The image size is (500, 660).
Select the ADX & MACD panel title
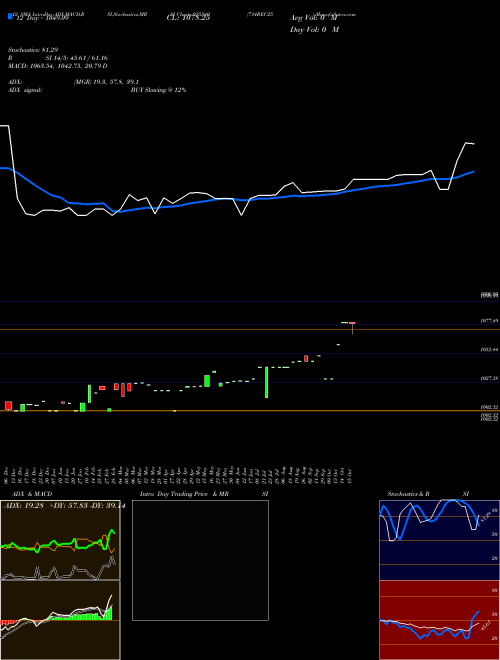[32, 494]
